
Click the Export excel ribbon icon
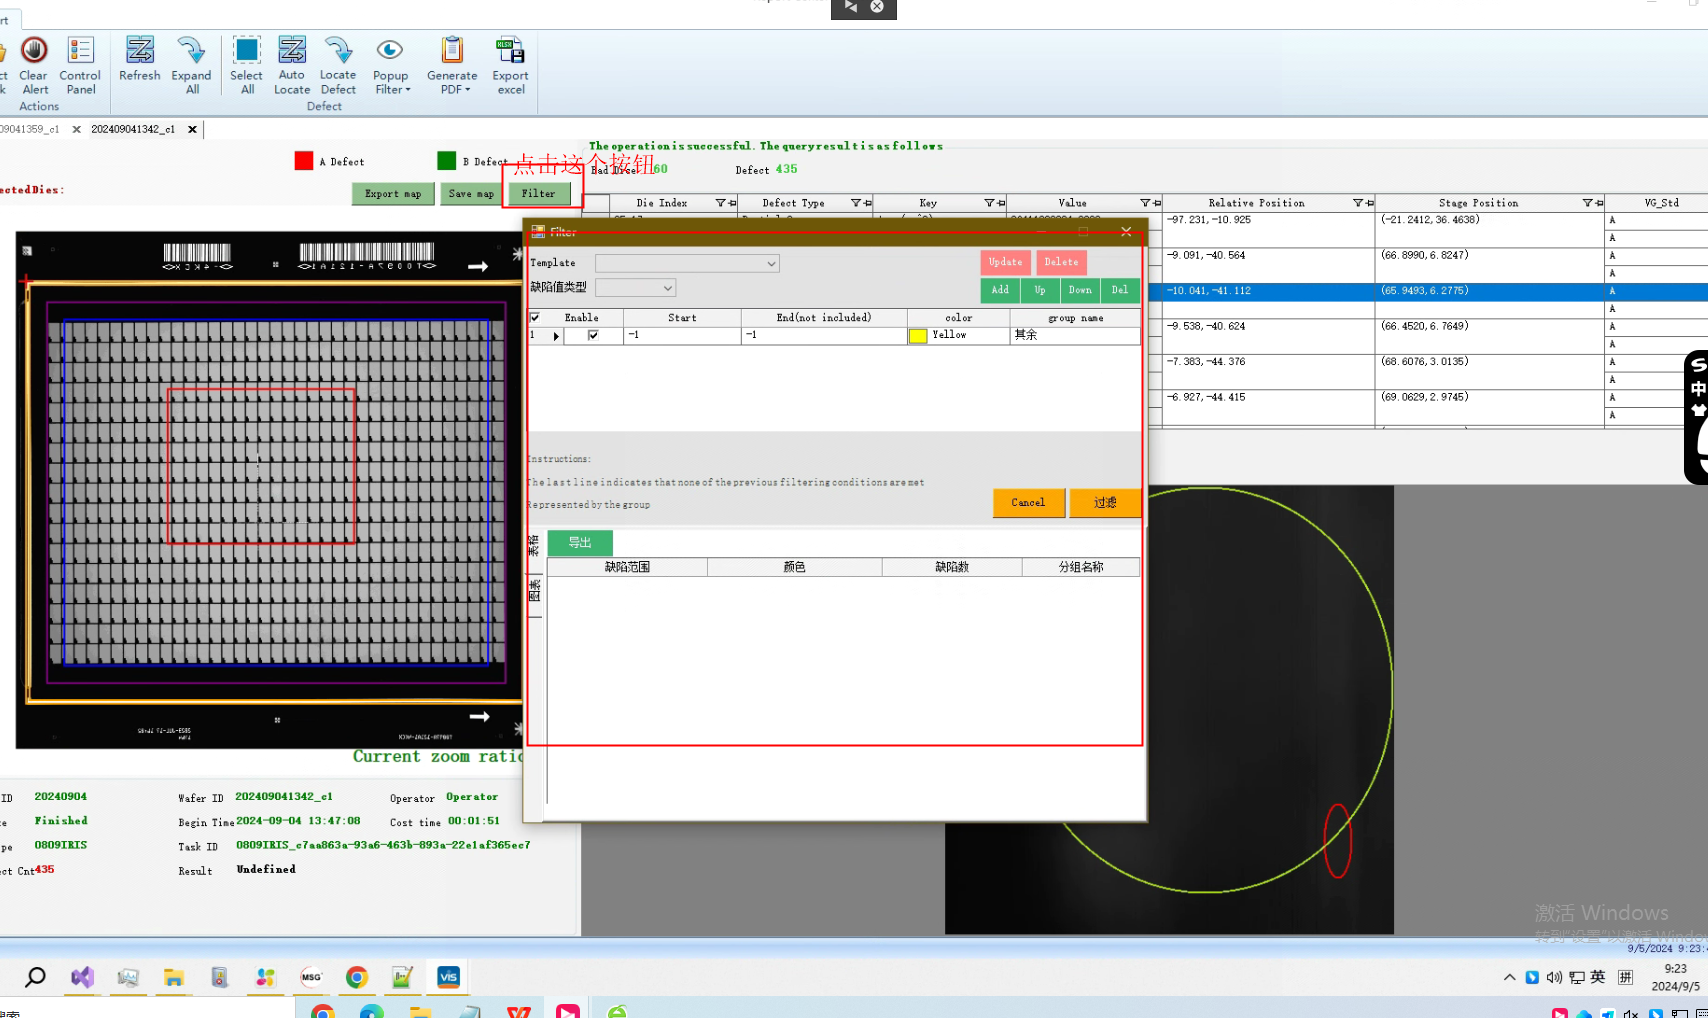click(x=510, y=66)
